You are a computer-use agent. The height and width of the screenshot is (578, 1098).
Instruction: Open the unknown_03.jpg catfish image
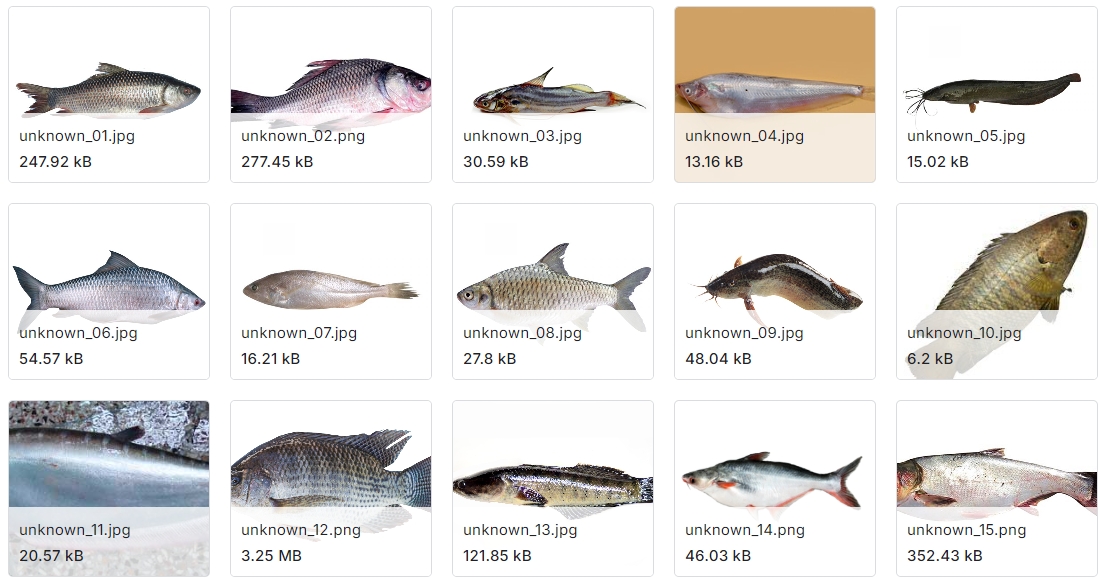point(553,95)
